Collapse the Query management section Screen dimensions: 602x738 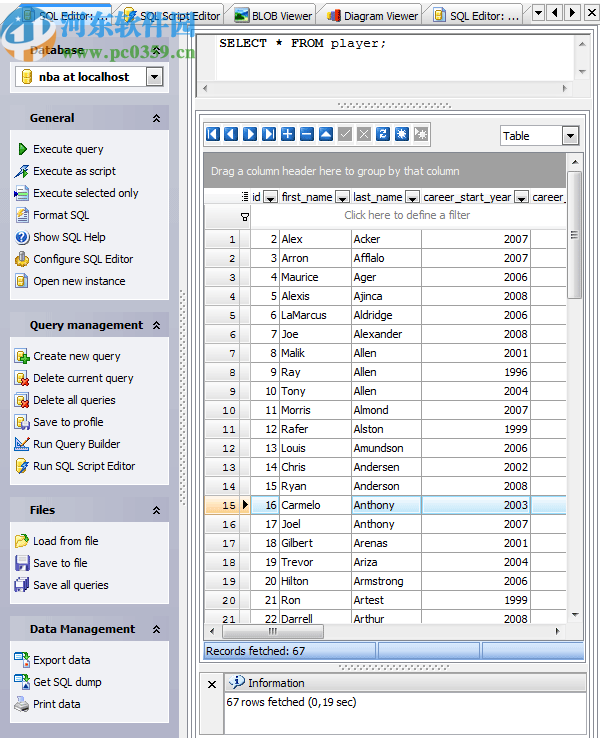tap(156, 325)
